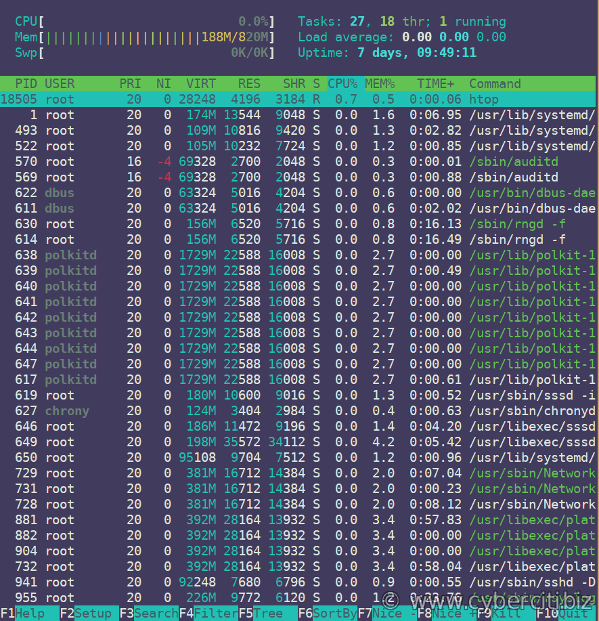599x621 pixels.
Task: Select polkitd process row PID 639
Action: (298, 270)
